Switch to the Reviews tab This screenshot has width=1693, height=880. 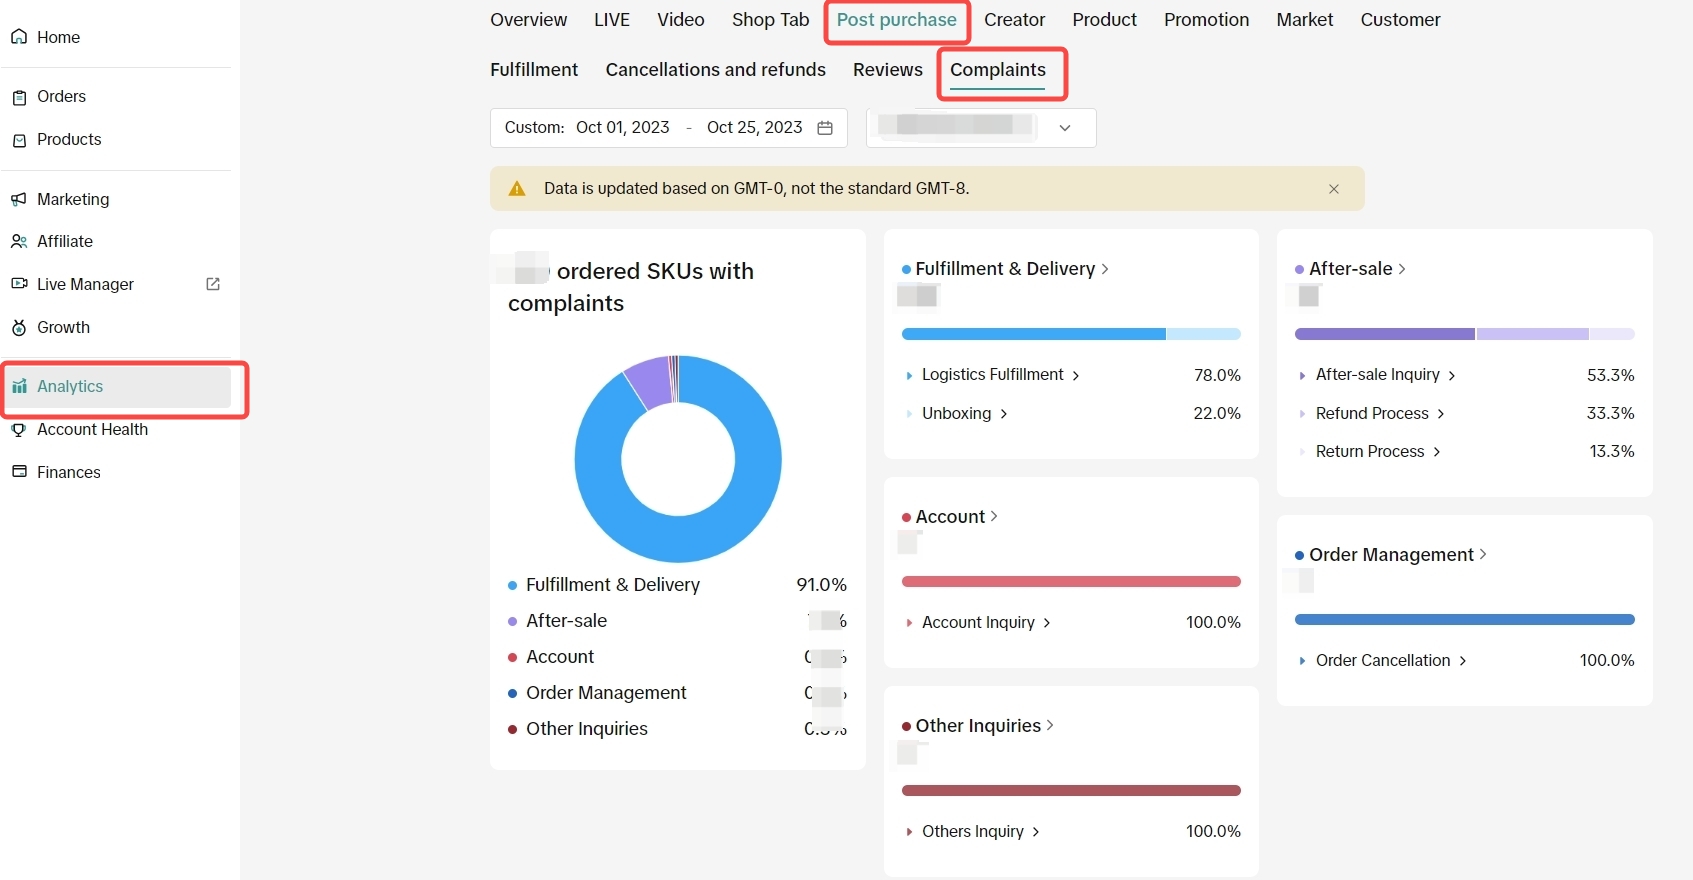(x=887, y=70)
